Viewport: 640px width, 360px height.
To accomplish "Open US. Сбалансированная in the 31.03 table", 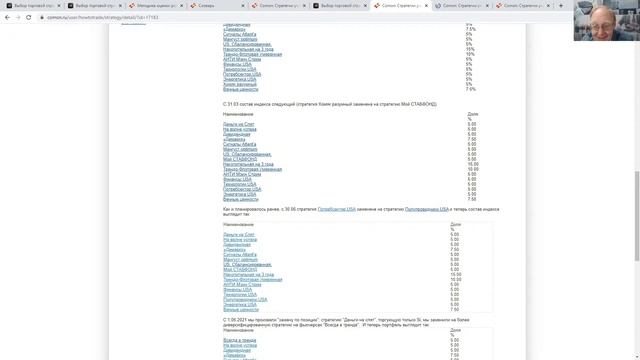I will pyautogui.click(x=247, y=154).
